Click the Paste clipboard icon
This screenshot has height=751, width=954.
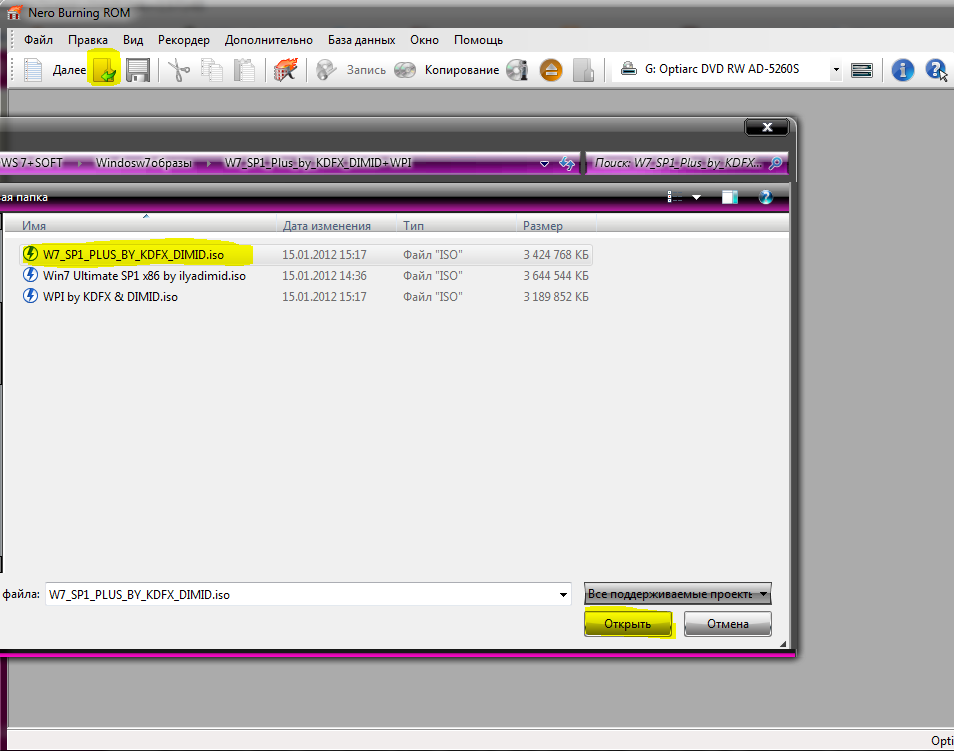[x=244, y=70]
